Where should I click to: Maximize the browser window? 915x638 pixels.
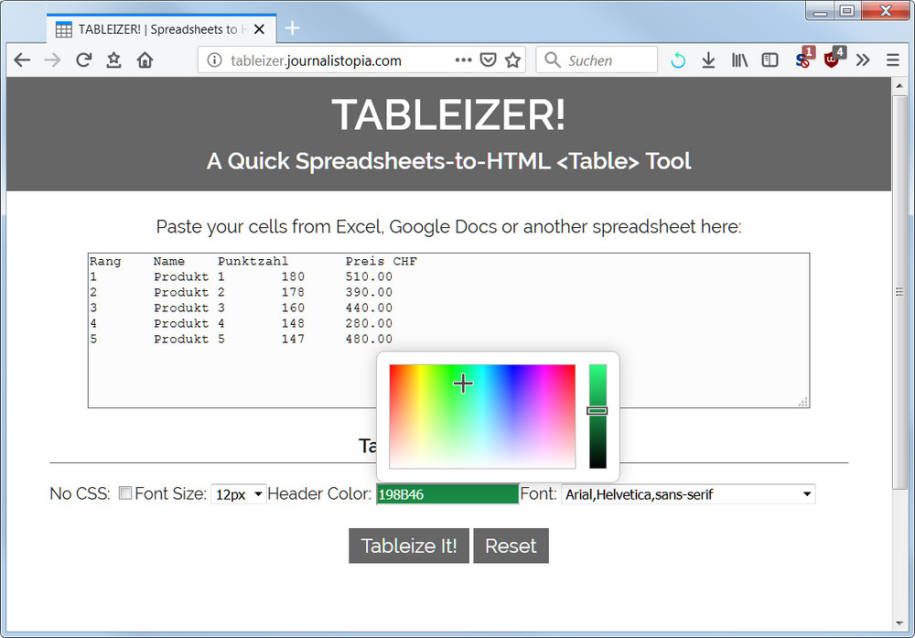848,11
